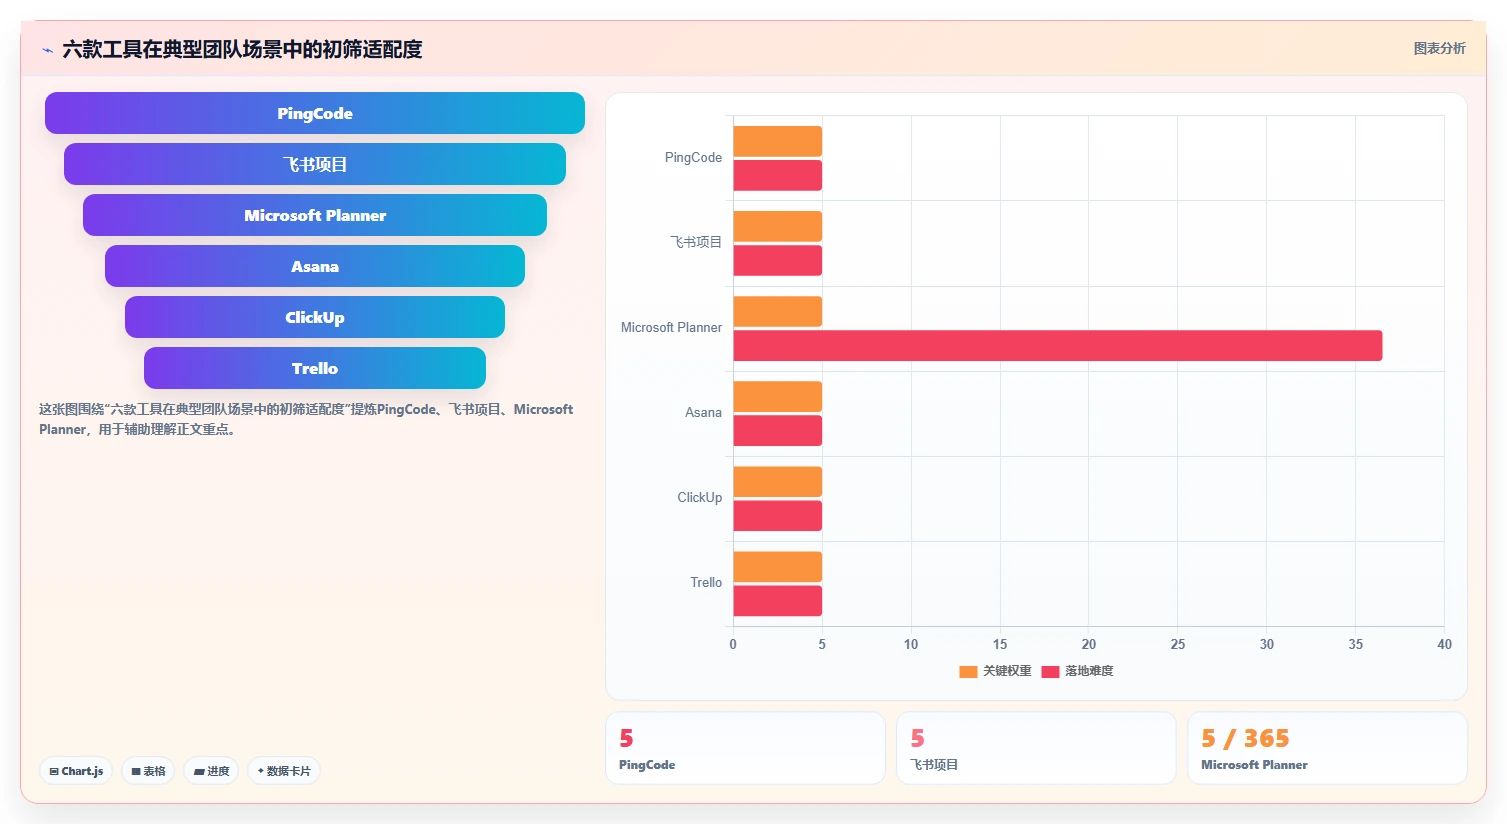Click the ClickUp y-axis label
Screen dimensions: 1507x824
(699, 497)
